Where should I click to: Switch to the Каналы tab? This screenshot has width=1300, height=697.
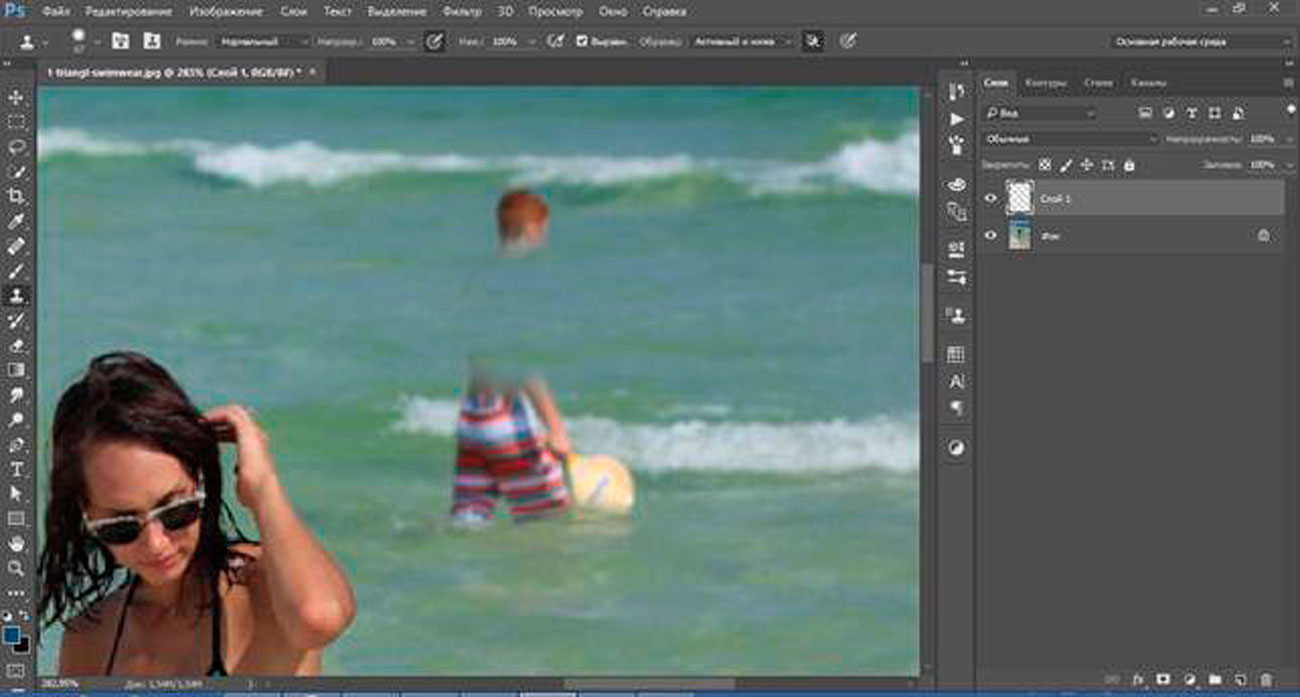point(1147,83)
